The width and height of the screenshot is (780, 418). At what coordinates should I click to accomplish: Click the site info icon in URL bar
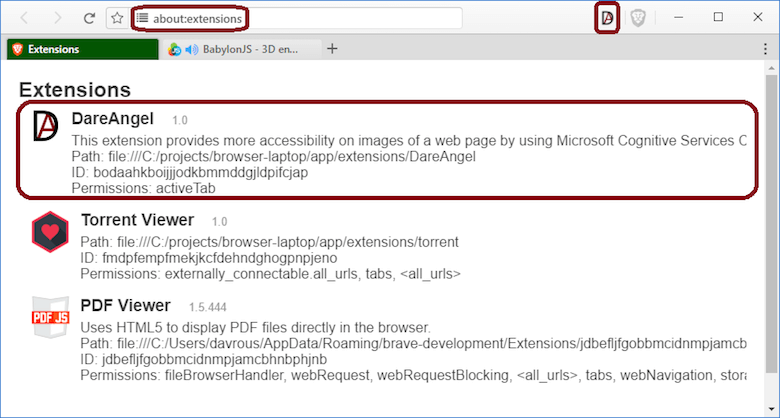pos(142,18)
